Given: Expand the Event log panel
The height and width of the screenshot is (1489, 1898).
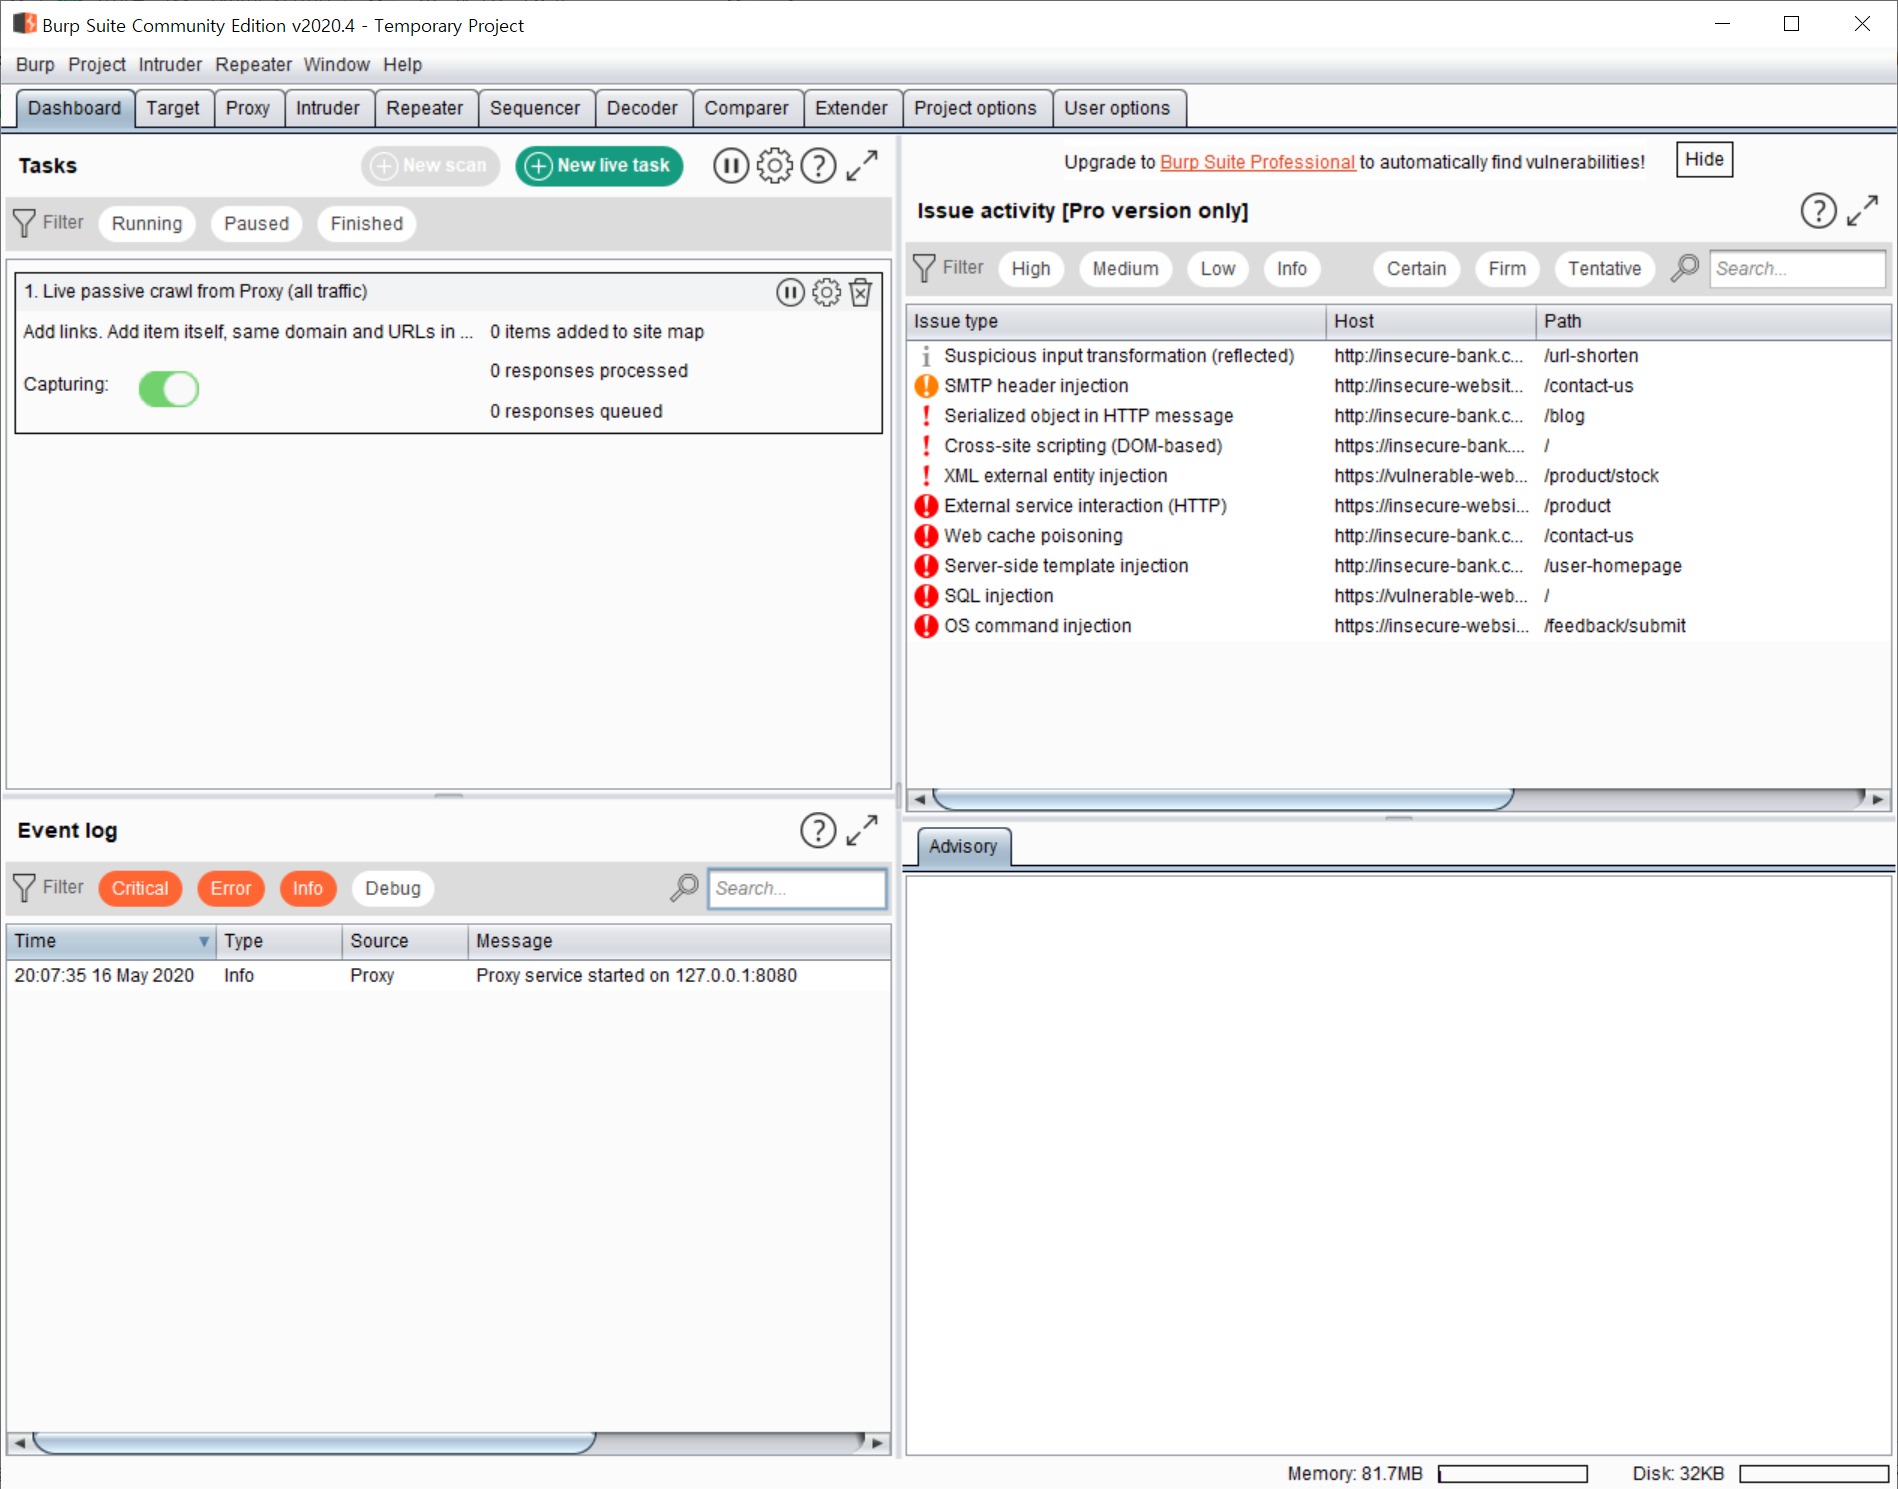Looking at the screenshot, I should point(862,830).
